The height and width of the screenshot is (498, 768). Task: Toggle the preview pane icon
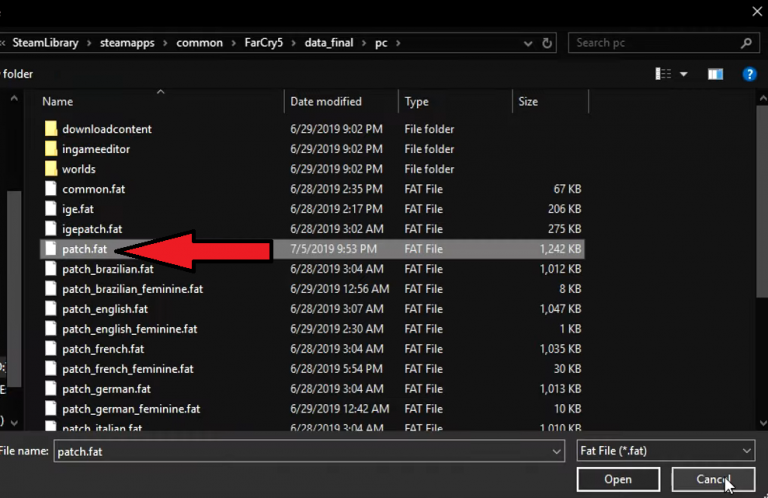click(x=715, y=74)
